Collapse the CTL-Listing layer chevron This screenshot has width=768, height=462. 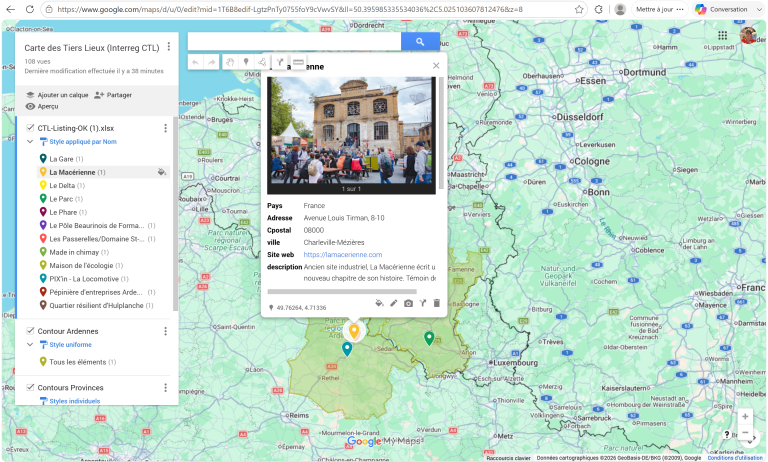(x=30, y=142)
